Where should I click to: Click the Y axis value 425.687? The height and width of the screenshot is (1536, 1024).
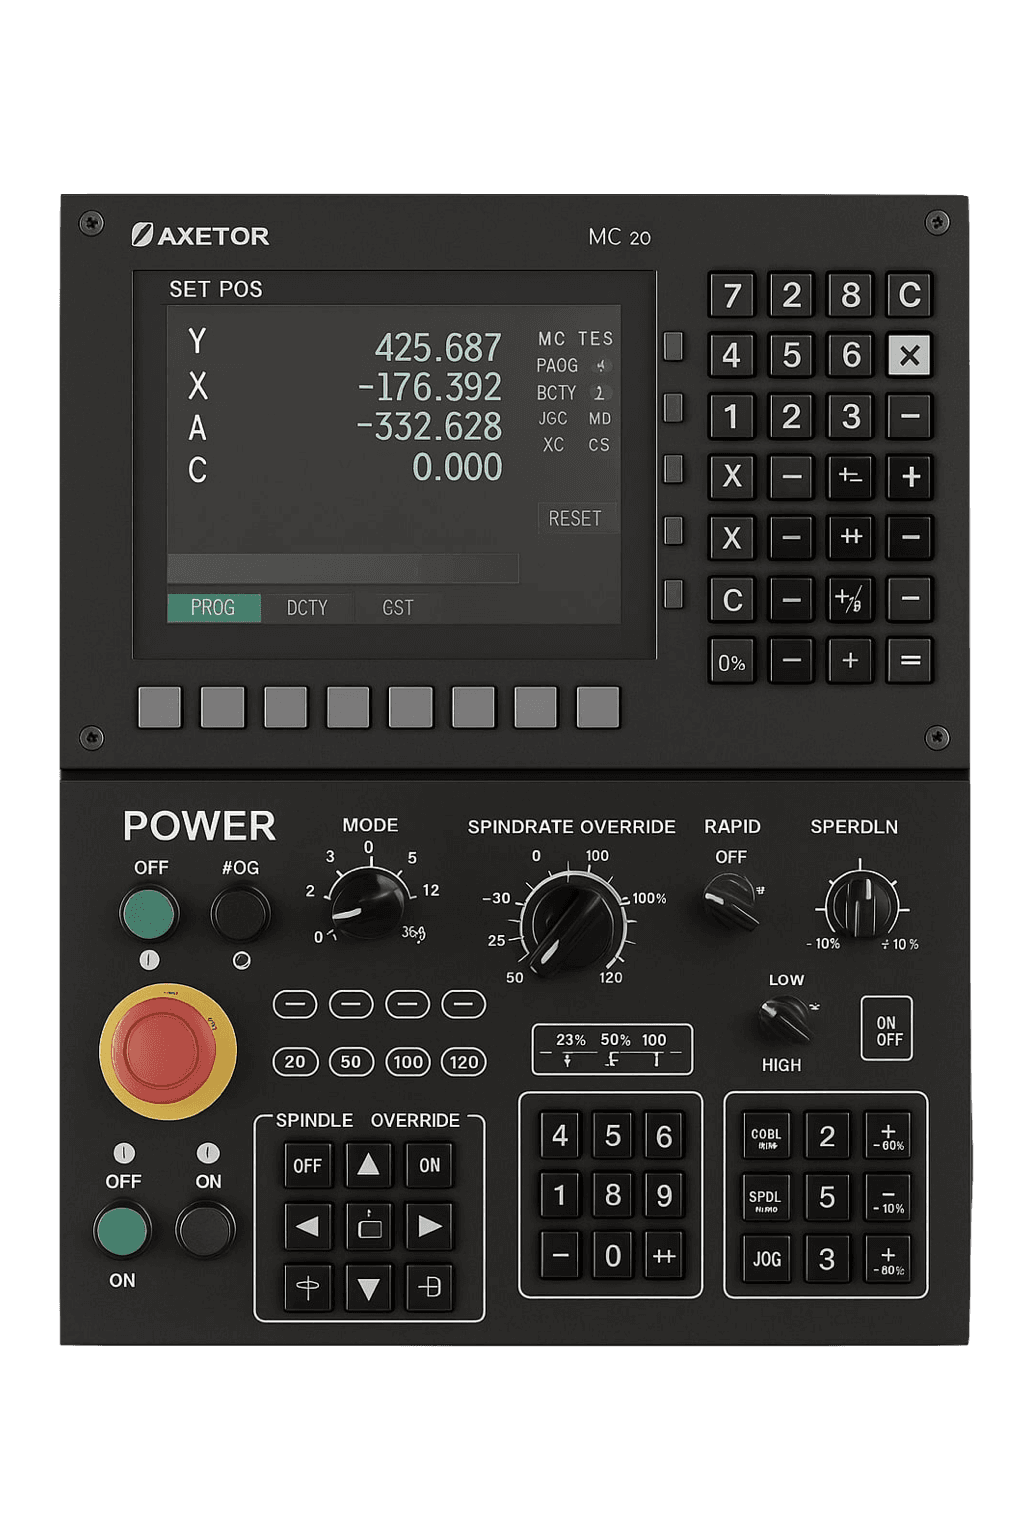[x=438, y=348]
